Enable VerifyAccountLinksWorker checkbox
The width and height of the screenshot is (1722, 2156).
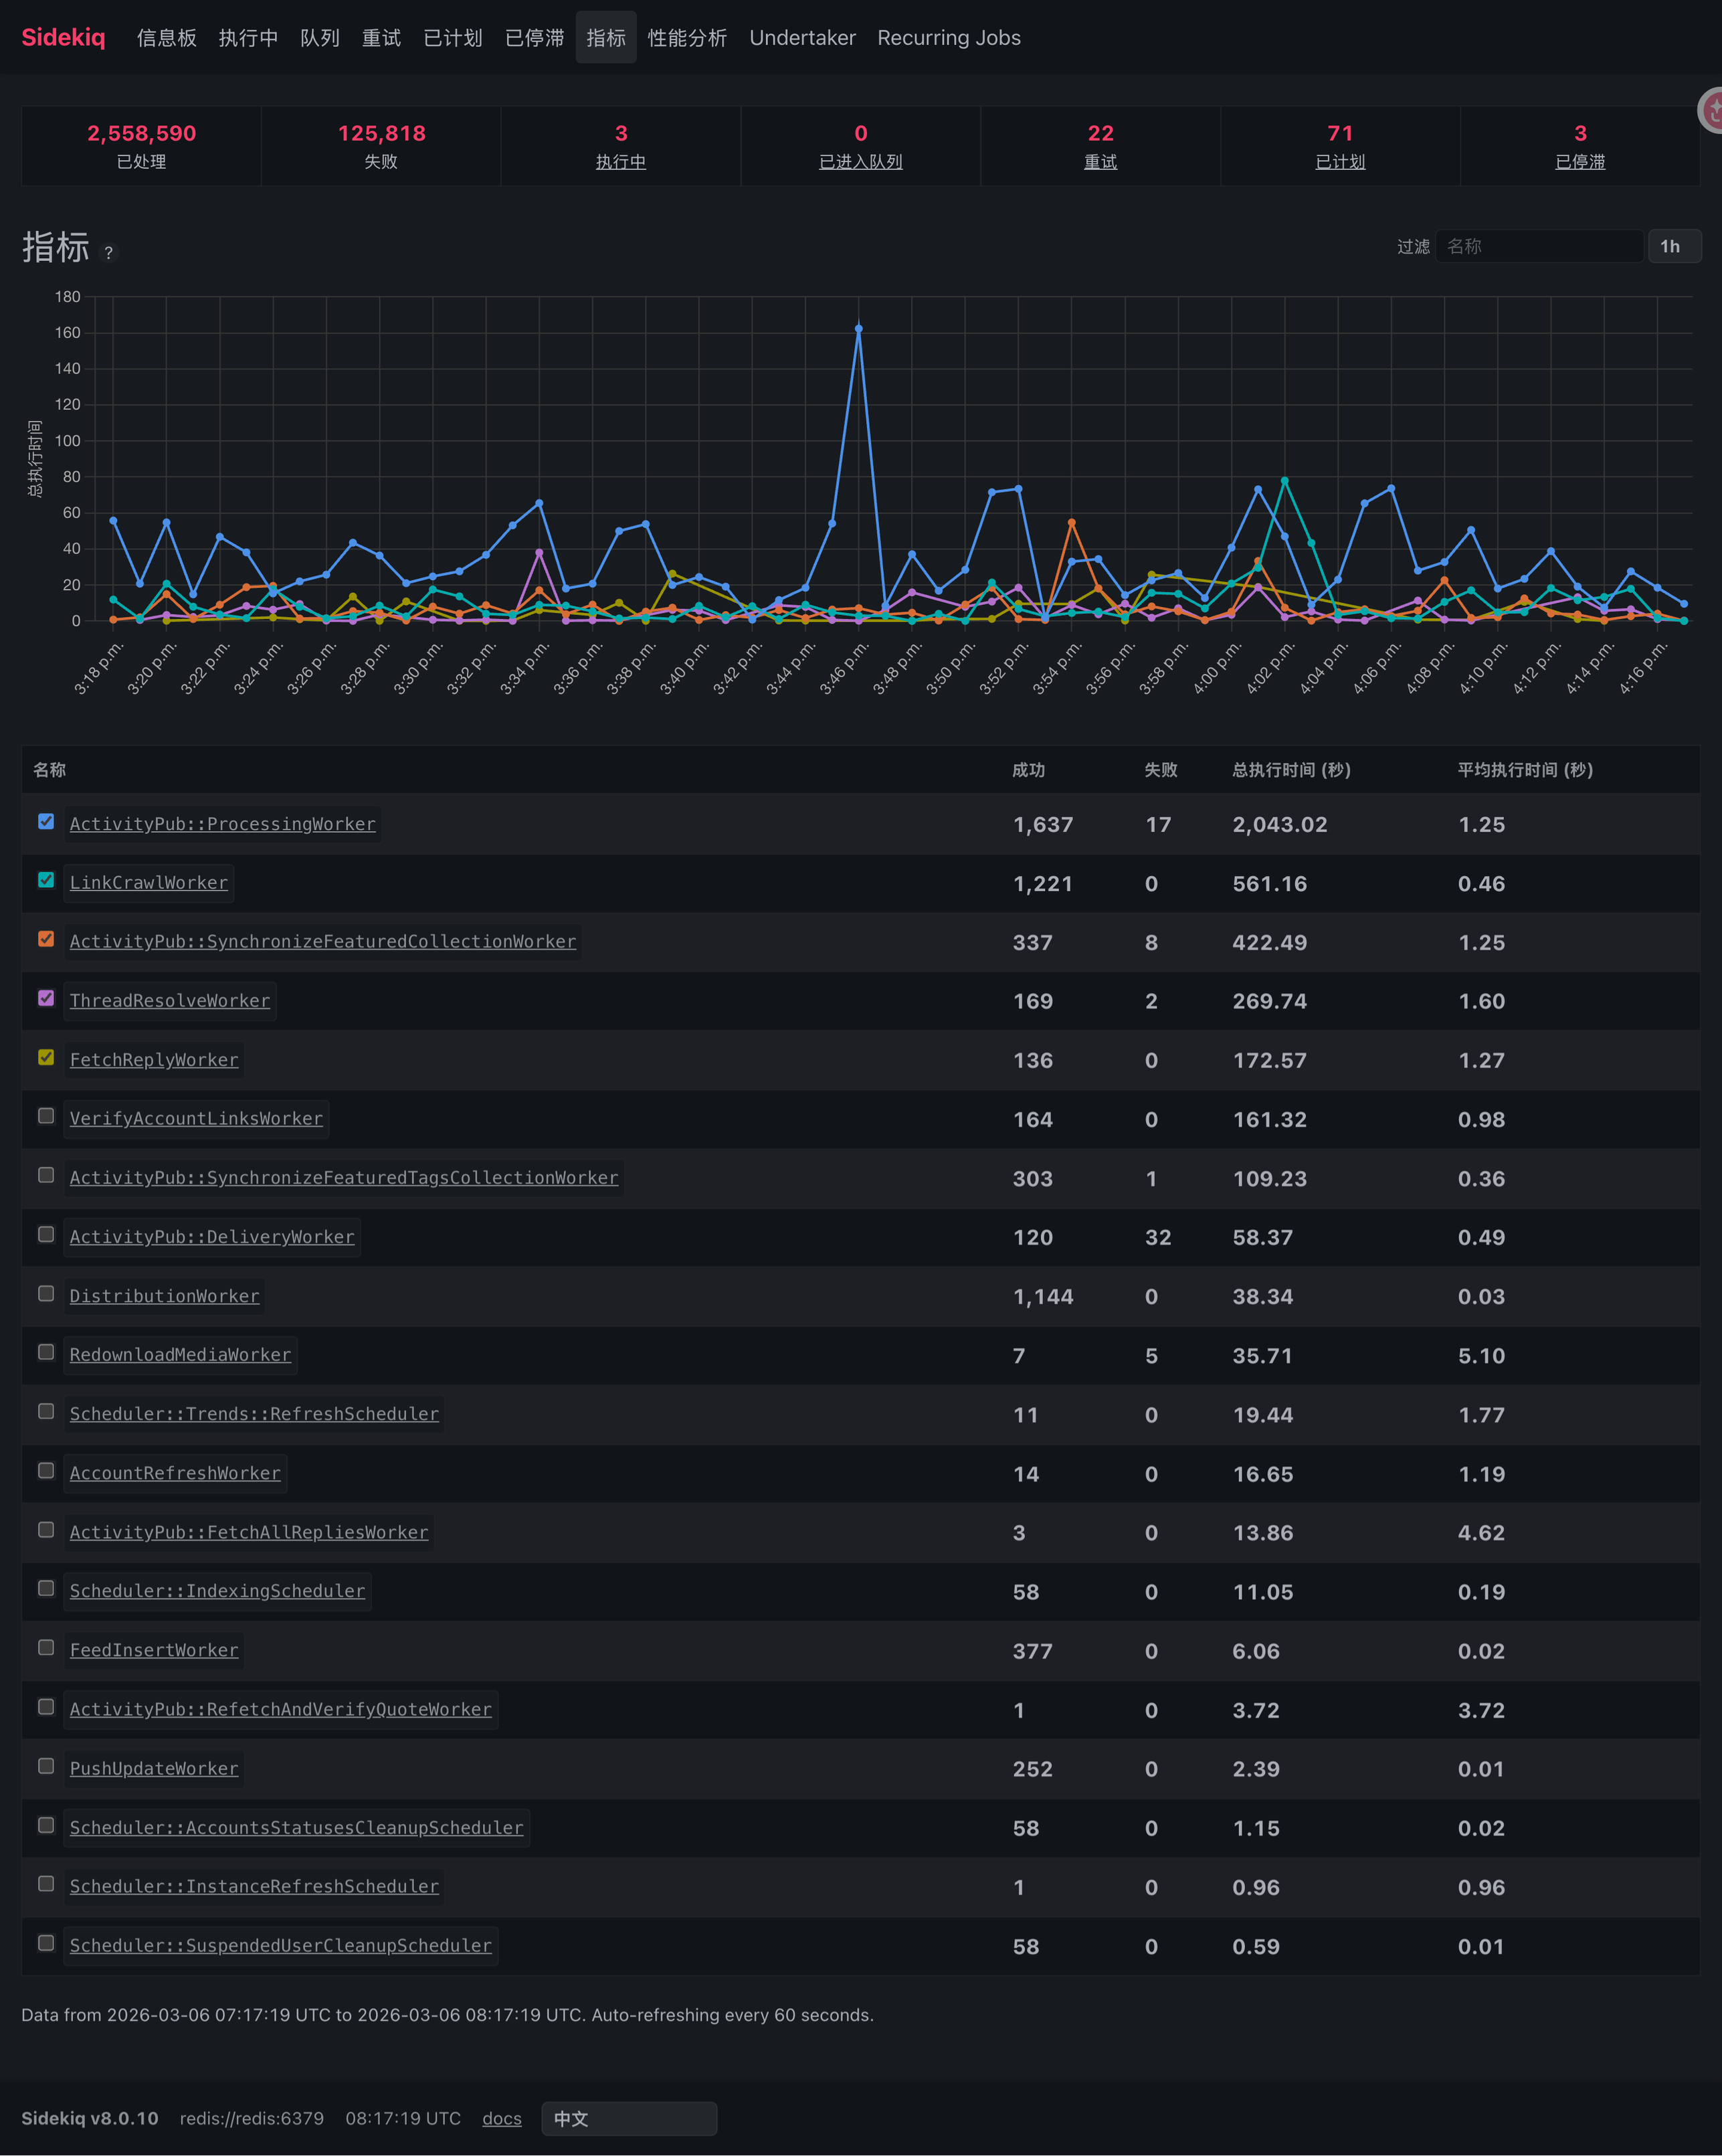tap(46, 1116)
